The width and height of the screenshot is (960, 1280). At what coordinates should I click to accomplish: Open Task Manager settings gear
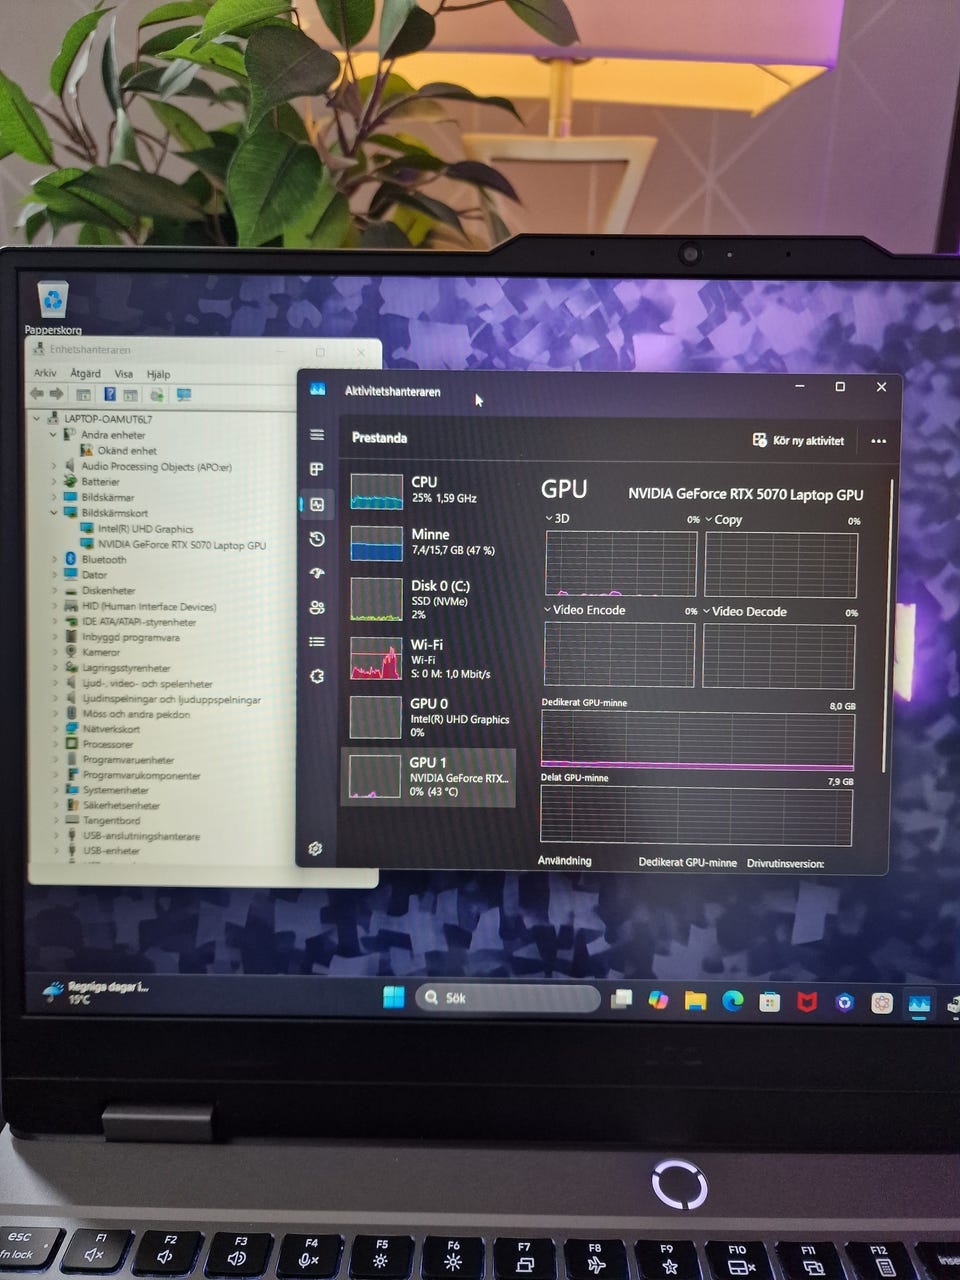[316, 849]
